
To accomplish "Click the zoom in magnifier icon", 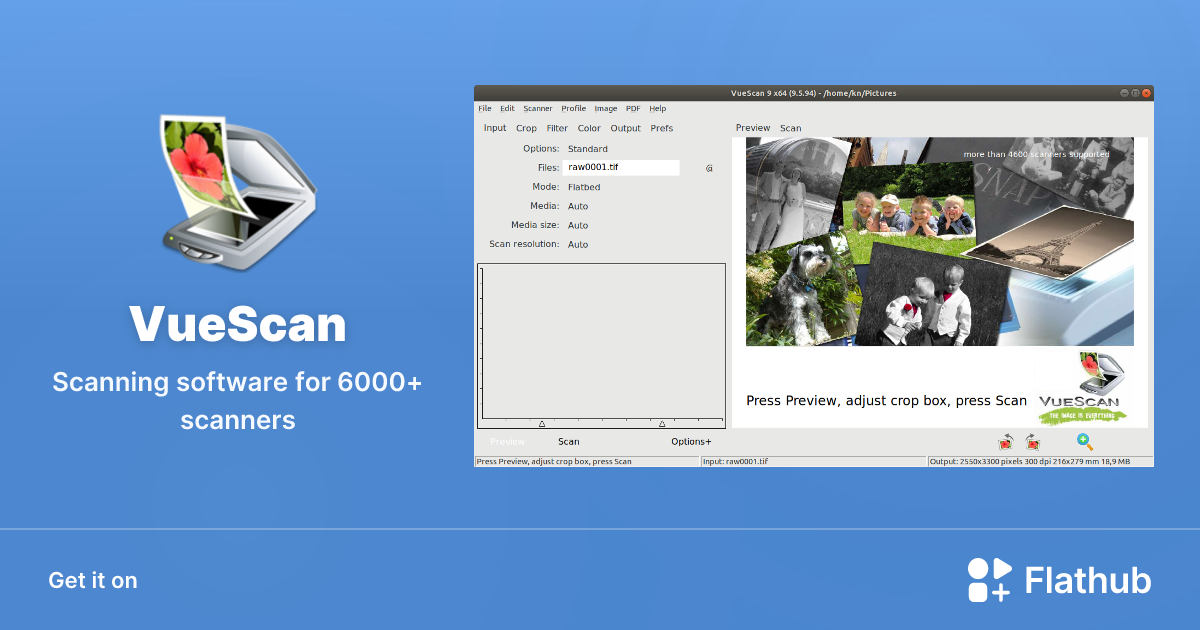I will 1084,441.
